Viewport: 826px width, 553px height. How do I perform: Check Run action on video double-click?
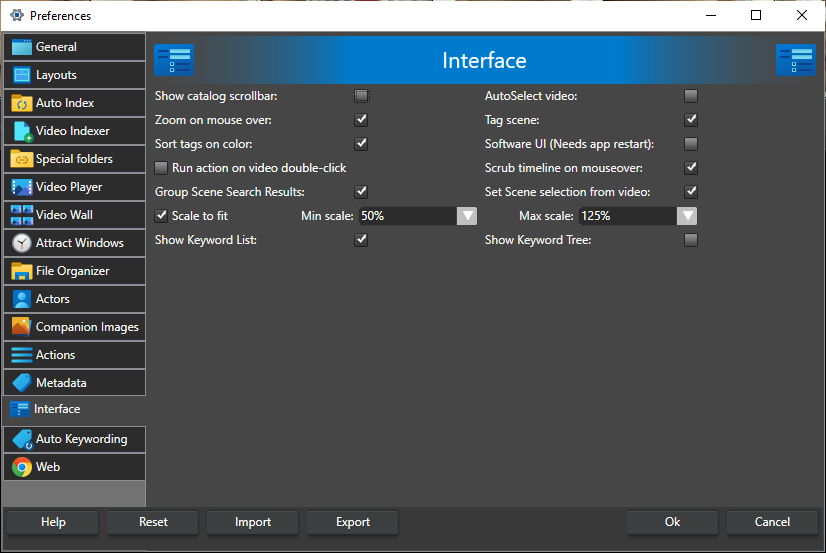(162, 168)
